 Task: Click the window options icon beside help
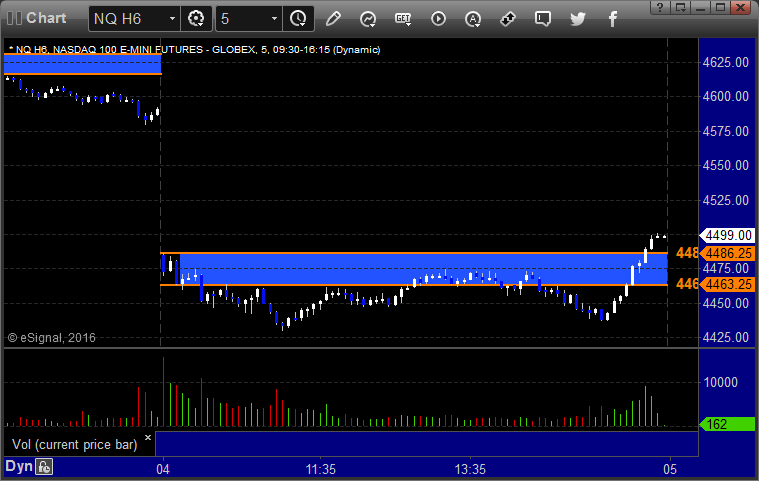point(681,7)
